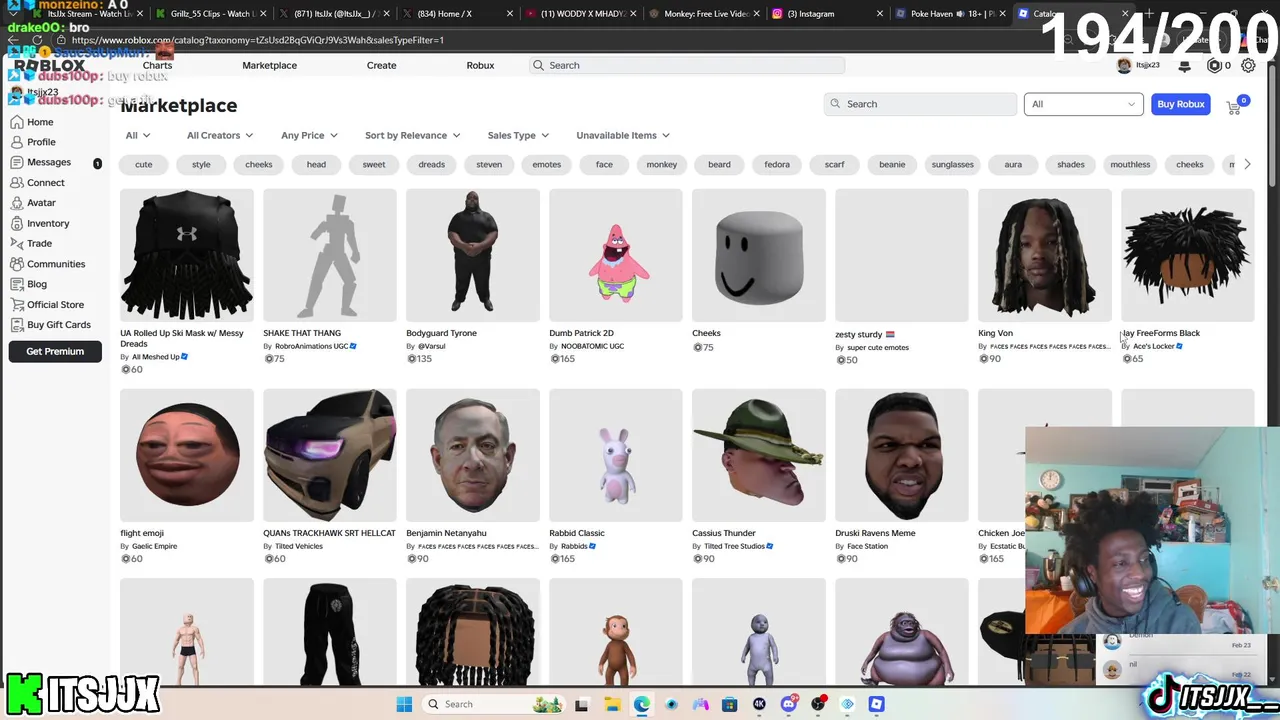Open the Sort by Relevance dropdown
This screenshot has width=1280, height=720.
pyautogui.click(x=412, y=135)
